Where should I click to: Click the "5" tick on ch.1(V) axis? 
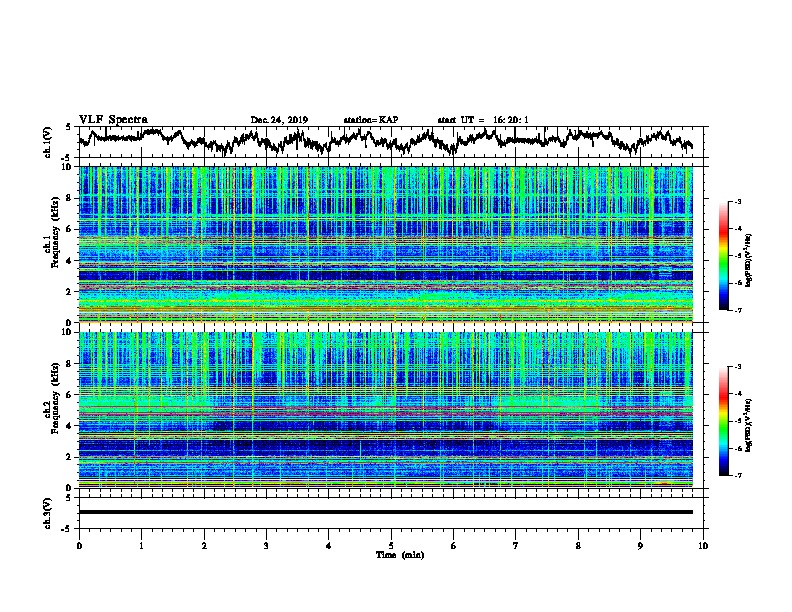point(68,127)
